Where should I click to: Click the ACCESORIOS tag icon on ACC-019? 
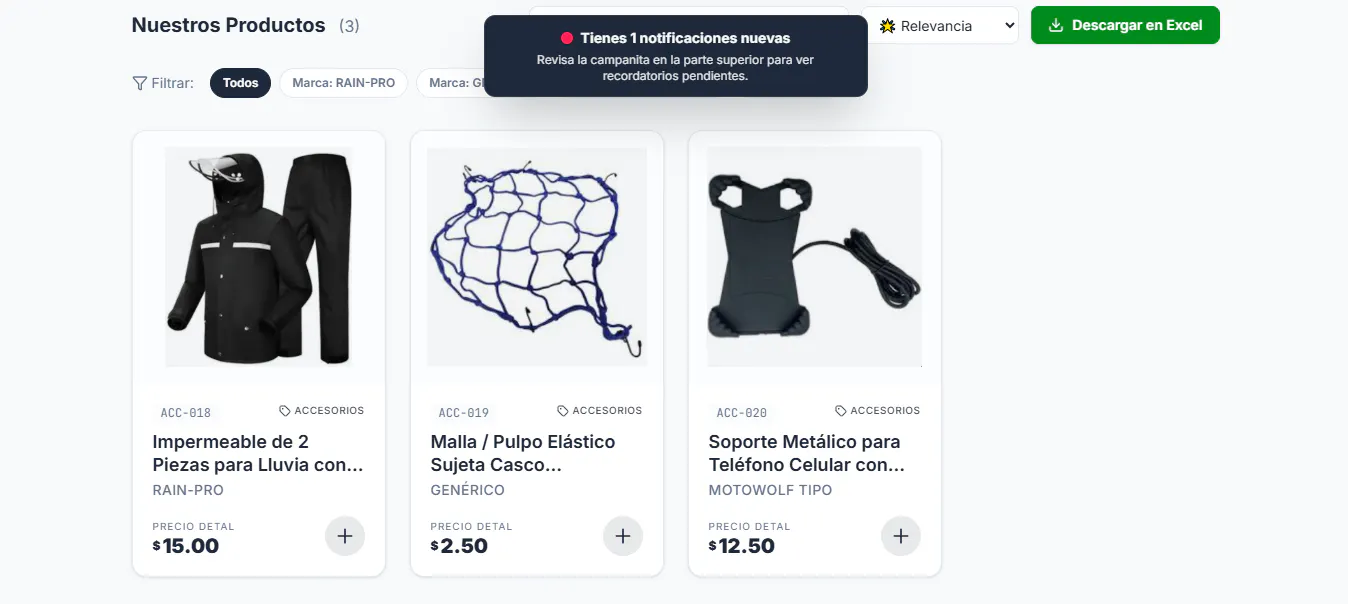tap(563, 411)
